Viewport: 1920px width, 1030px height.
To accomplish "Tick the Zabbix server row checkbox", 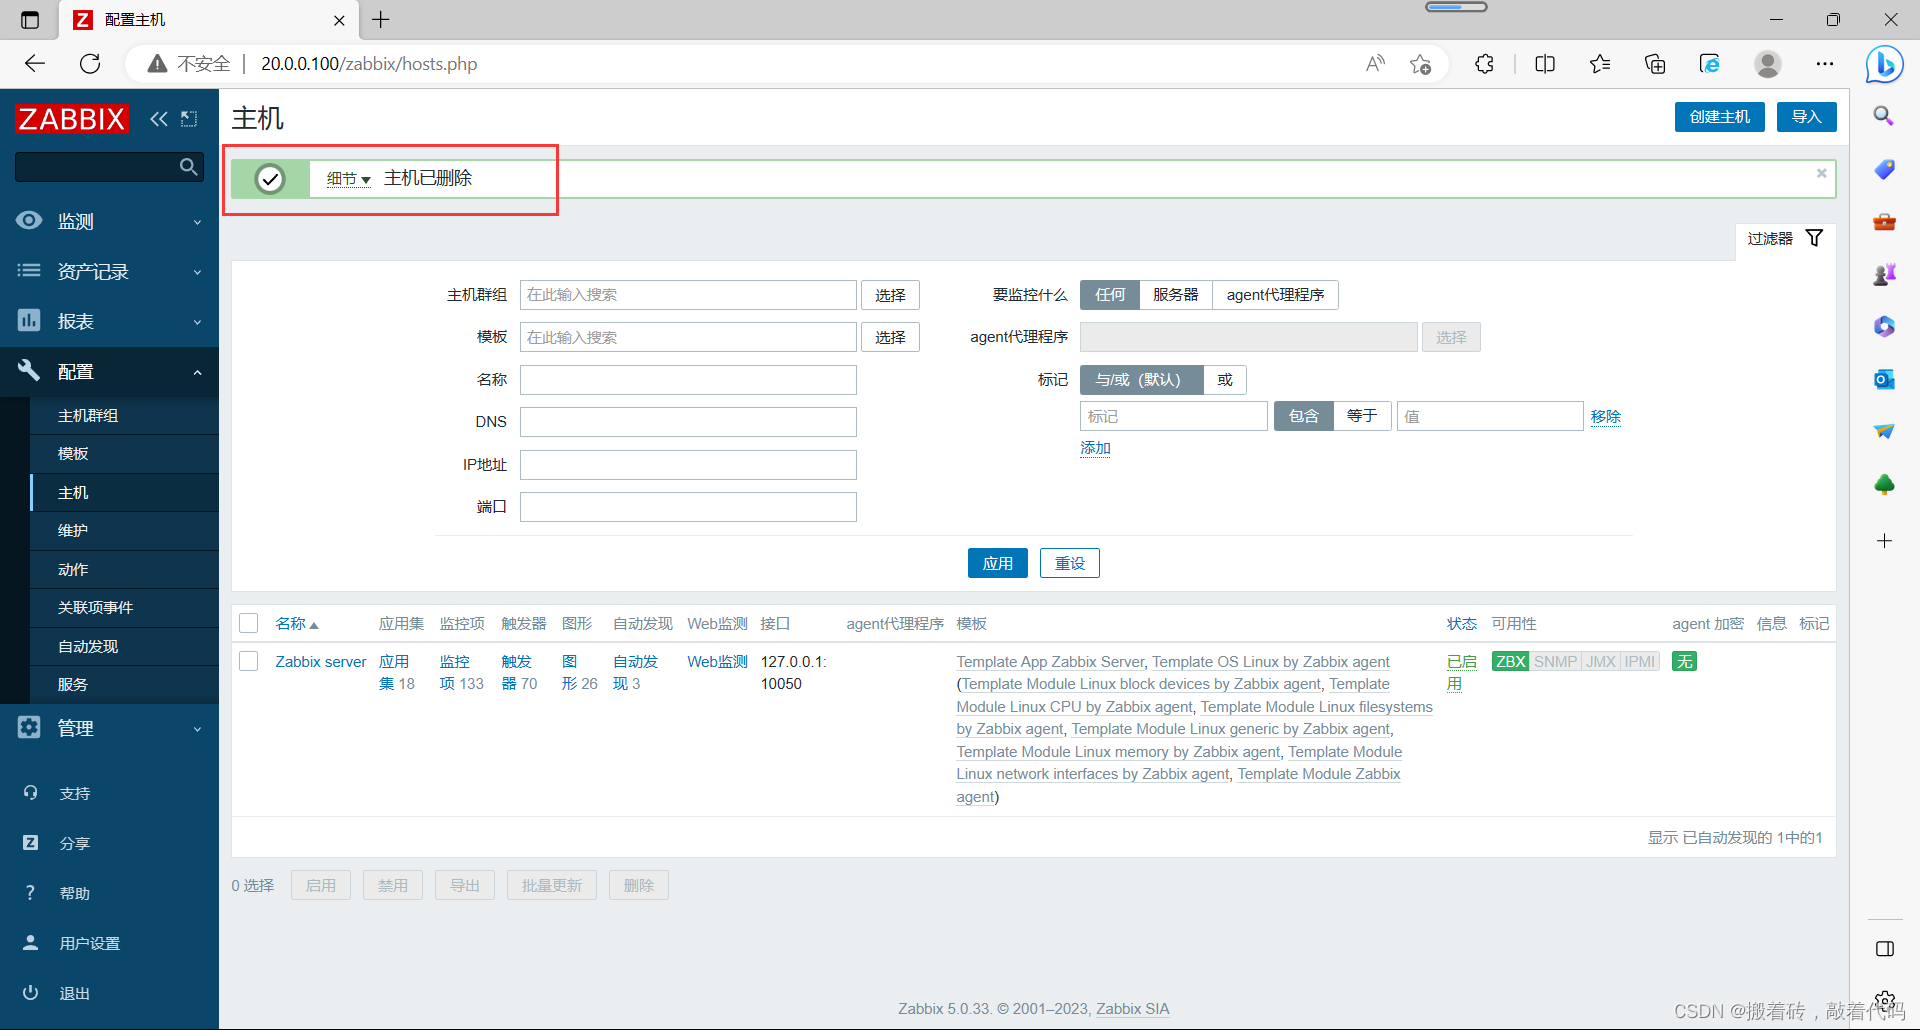I will coord(249,661).
